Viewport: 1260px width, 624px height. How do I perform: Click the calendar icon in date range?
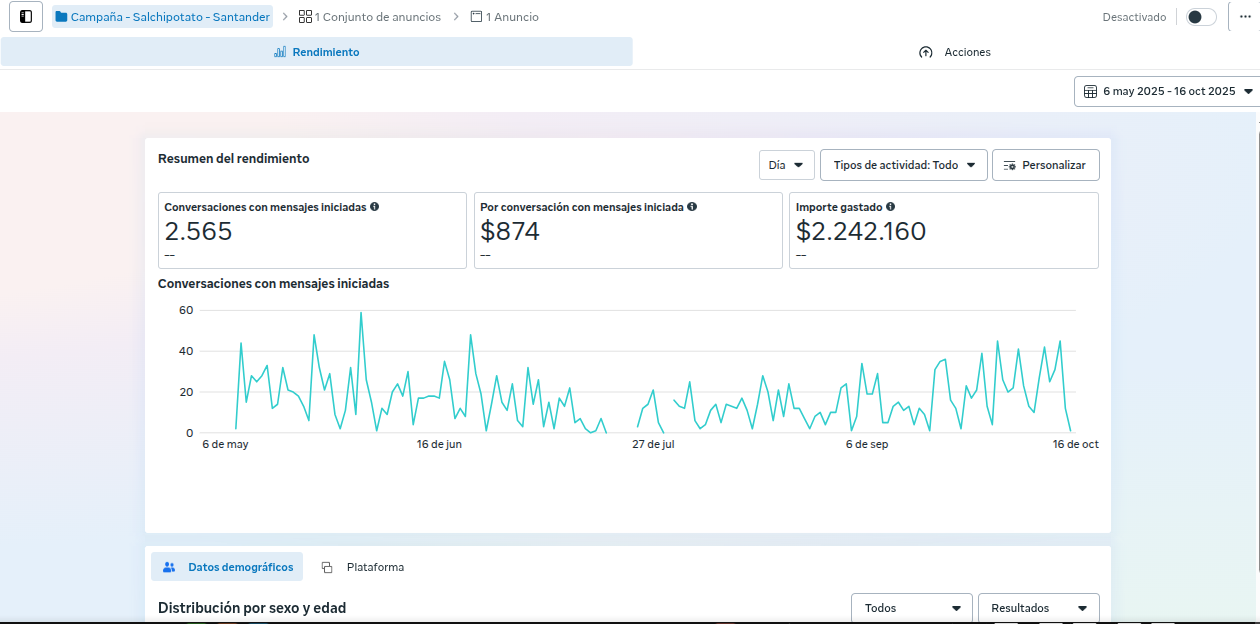point(1090,91)
